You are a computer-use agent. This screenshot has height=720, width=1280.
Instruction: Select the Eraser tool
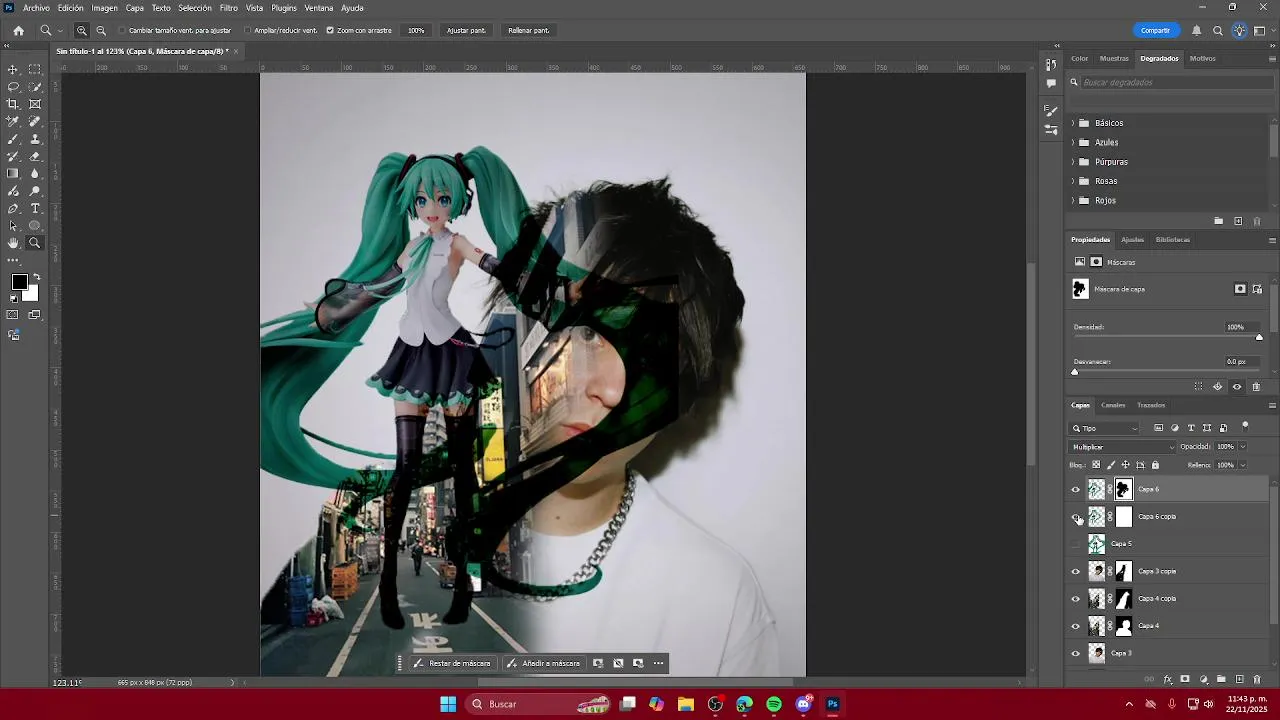tap(35, 156)
